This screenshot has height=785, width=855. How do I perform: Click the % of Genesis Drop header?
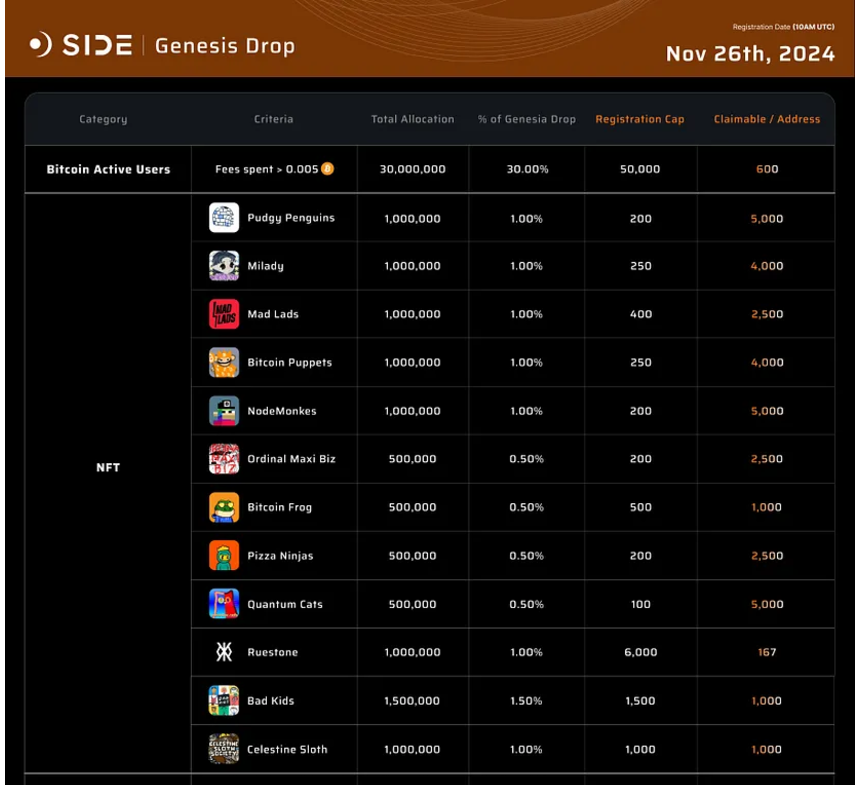tap(527, 119)
